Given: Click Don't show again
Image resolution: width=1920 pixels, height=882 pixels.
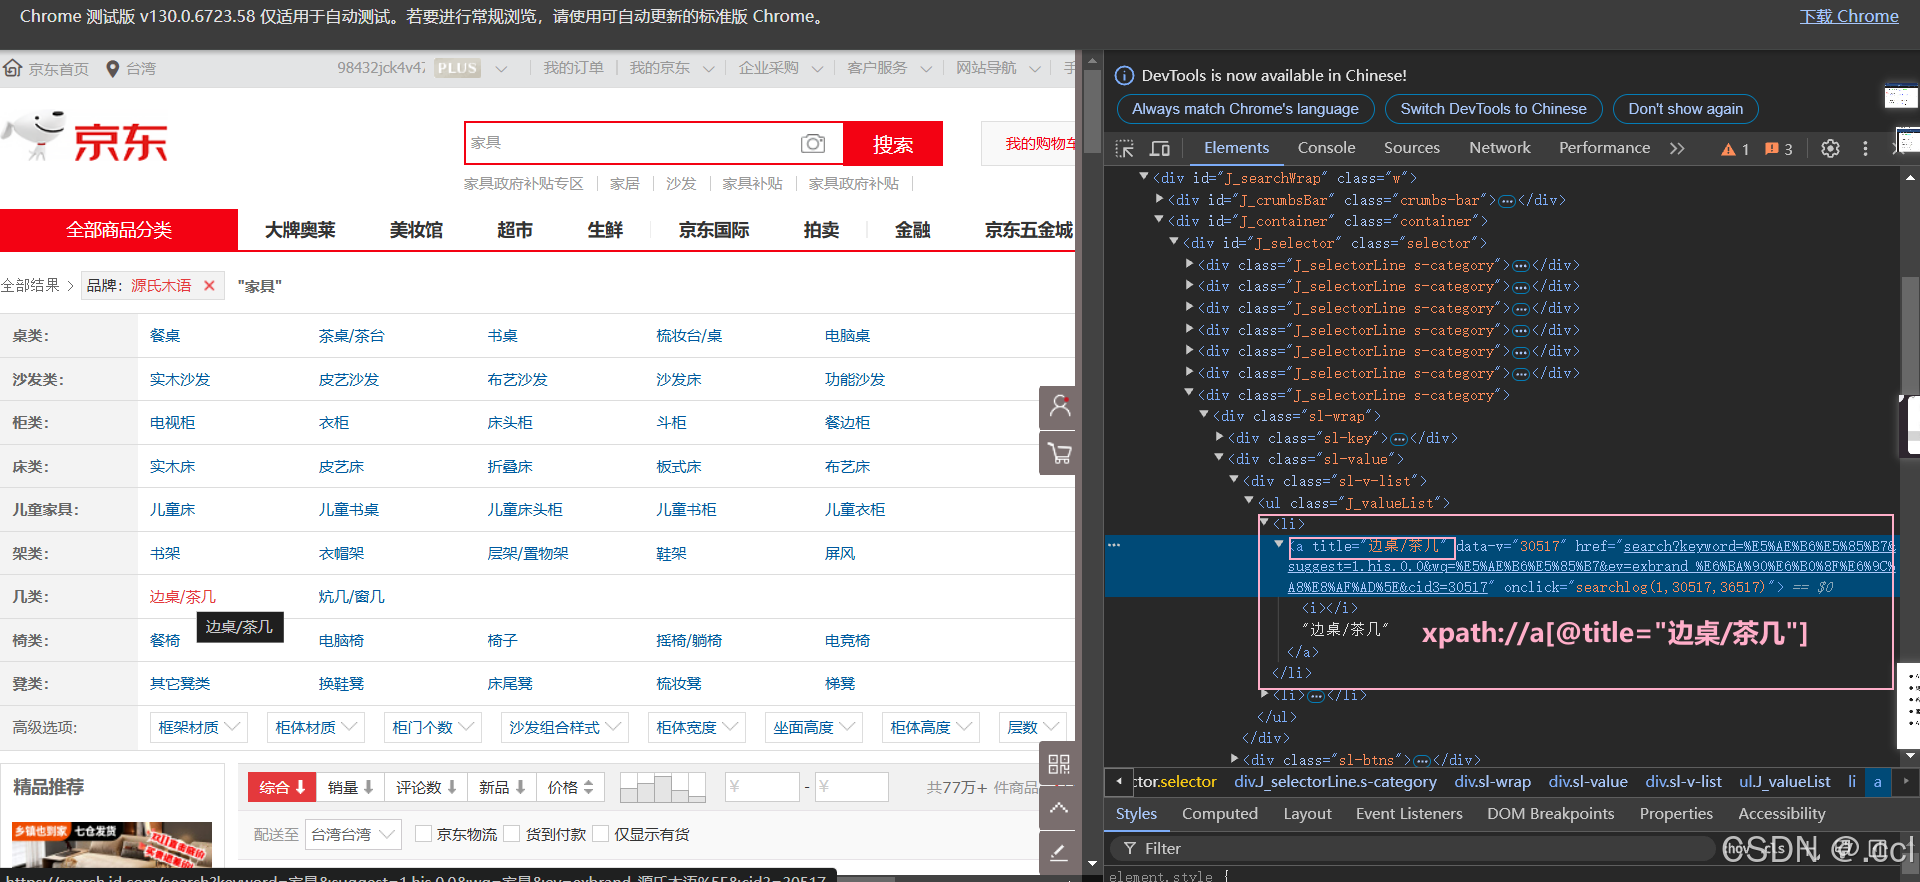Looking at the screenshot, I should (x=1685, y=109).
